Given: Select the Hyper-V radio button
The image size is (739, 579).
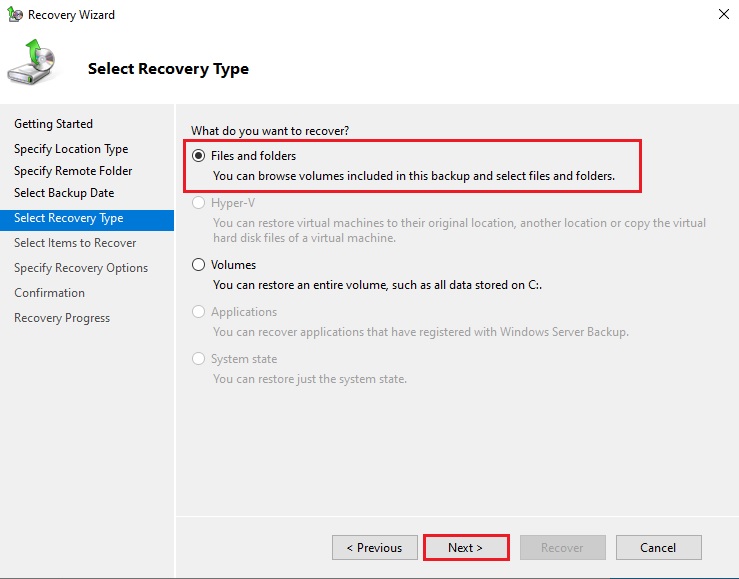Looking at the screenshot, I should [198, 203].
